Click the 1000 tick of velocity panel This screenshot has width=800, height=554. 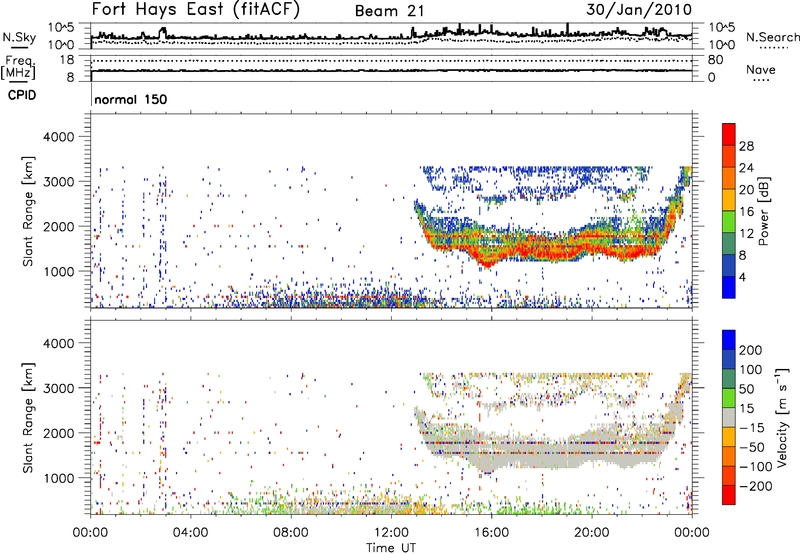point(58,478)
